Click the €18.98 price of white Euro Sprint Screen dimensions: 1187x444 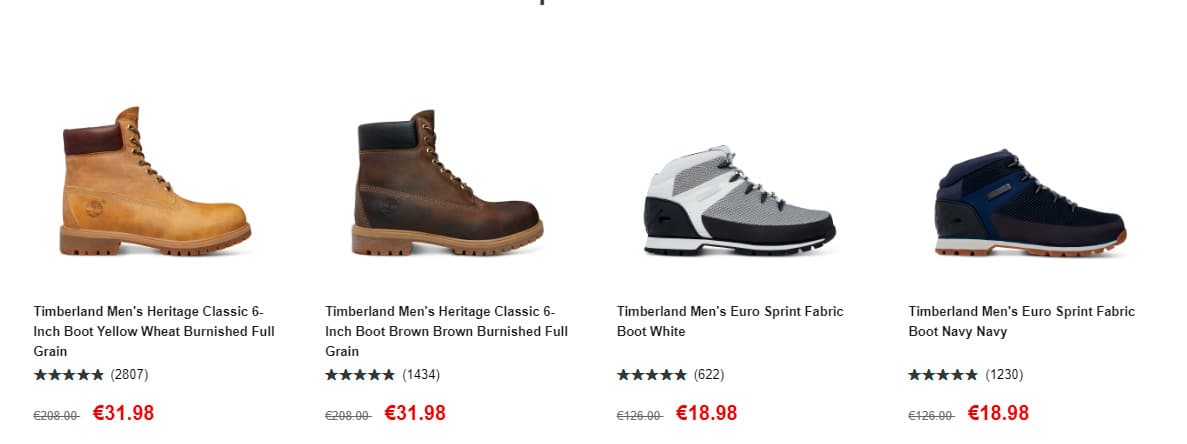pos(706,413)
